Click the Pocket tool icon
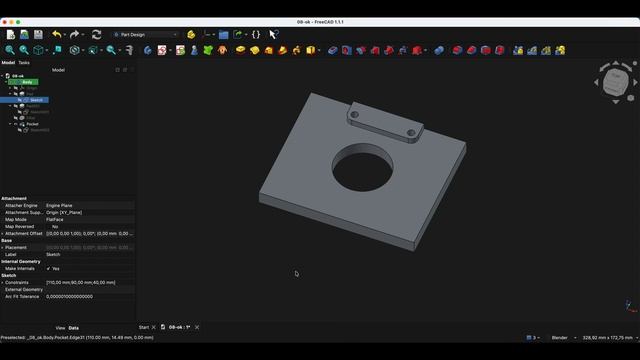The height and width of the screenshot is (360, 640). (333, 50)
